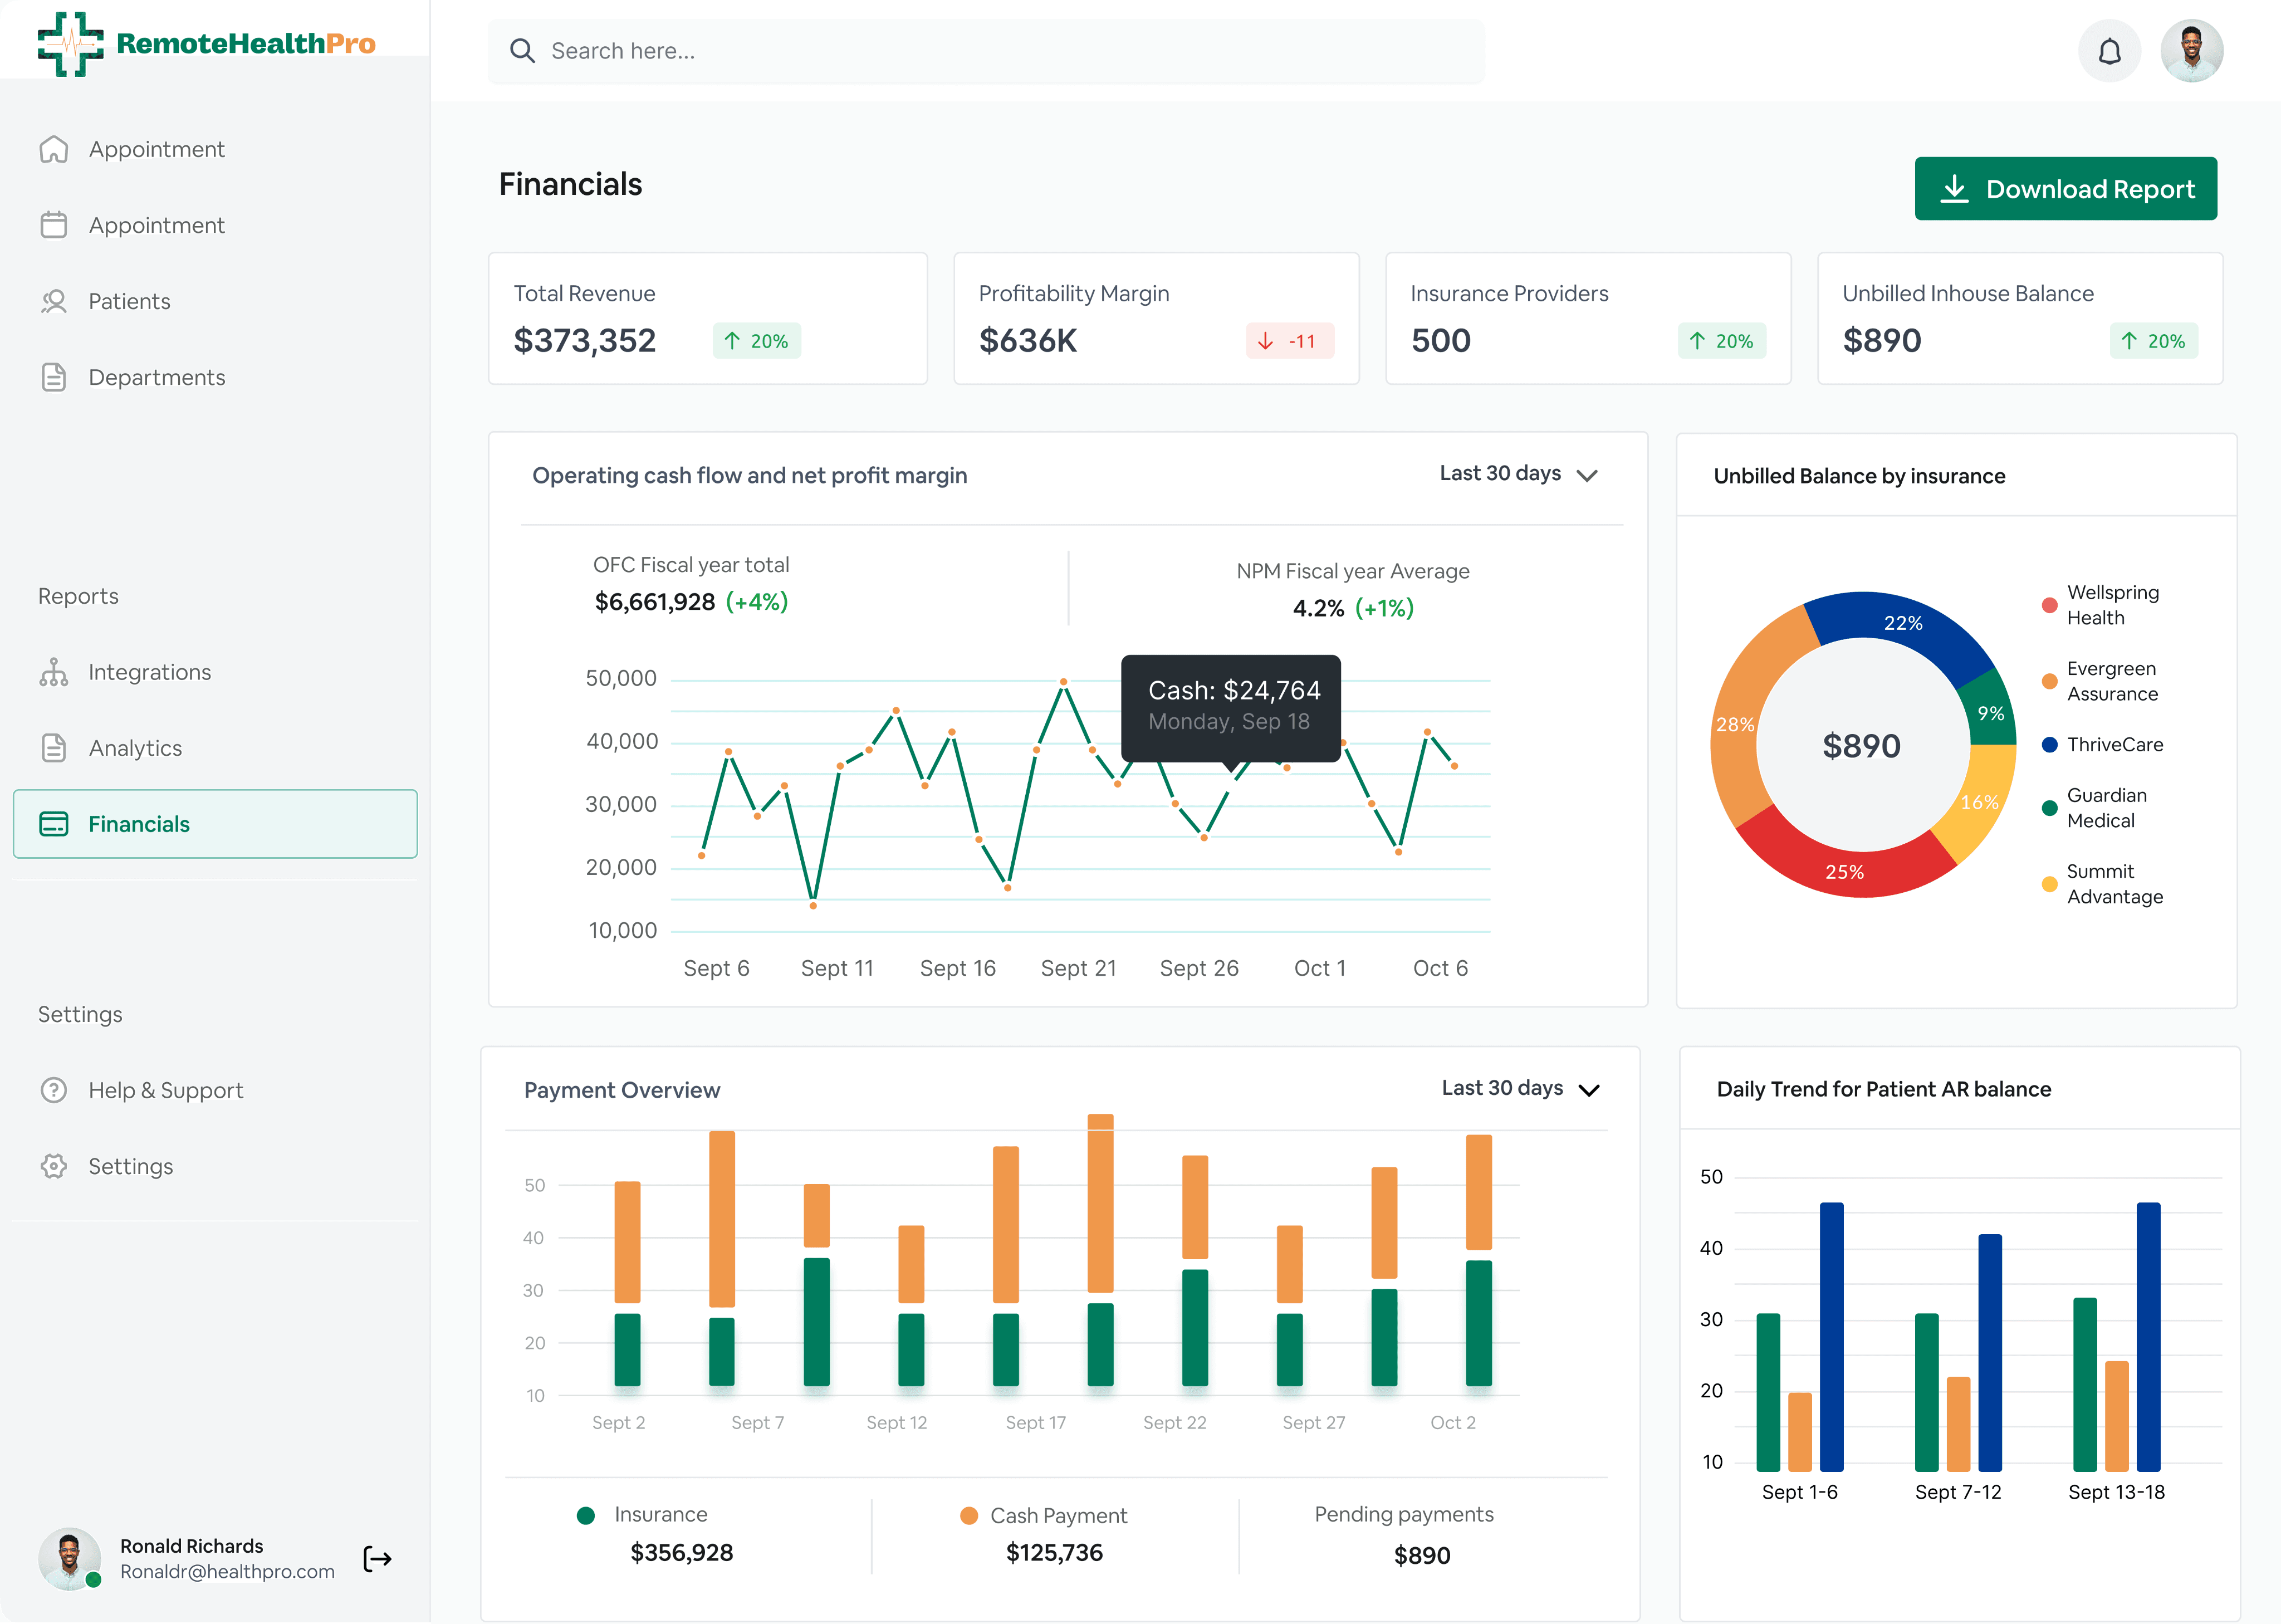Click the Guardian Medical legend dot
Viewport: 2281px width, 1624px height.
pyautogui.click(x=2049, y=808)
